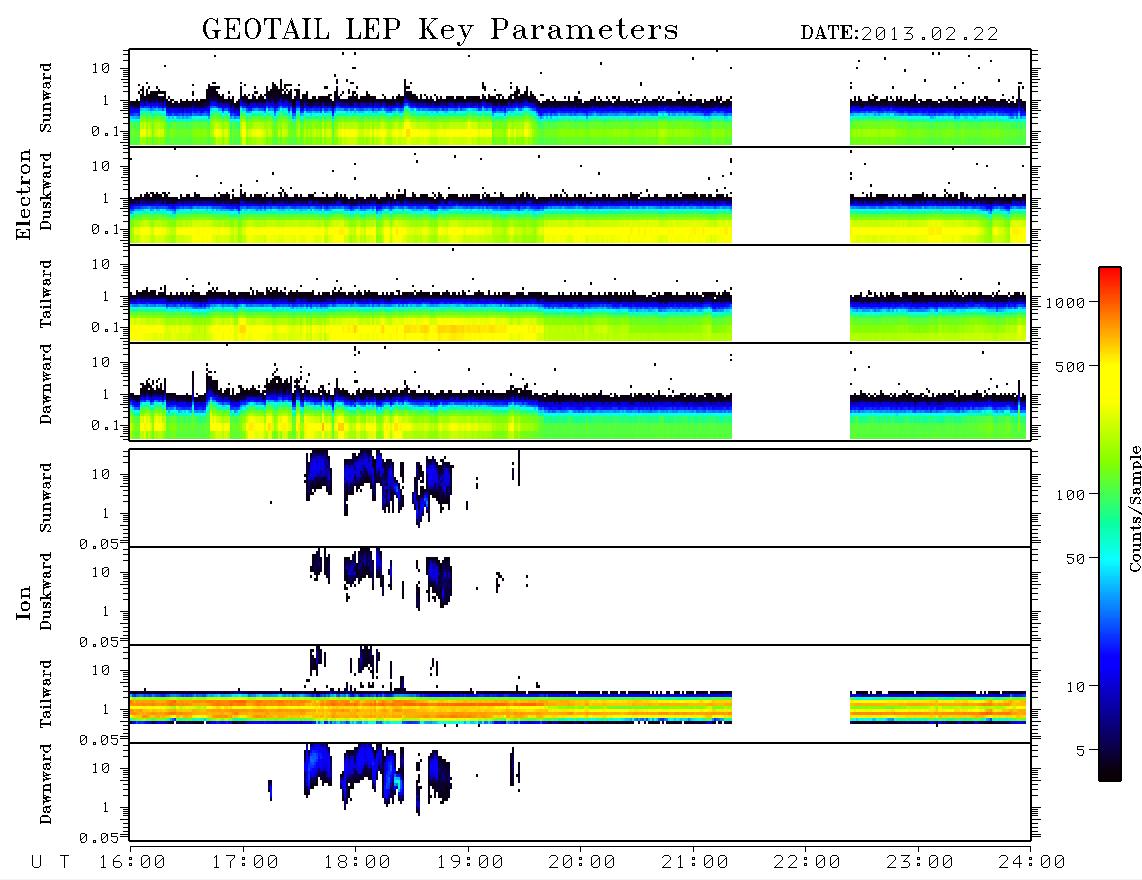Image resolution: width=1142 pixels, height=880 pixels.
Task: Click the Electron Sunward spectrogram plot
Action: (580, 98)
